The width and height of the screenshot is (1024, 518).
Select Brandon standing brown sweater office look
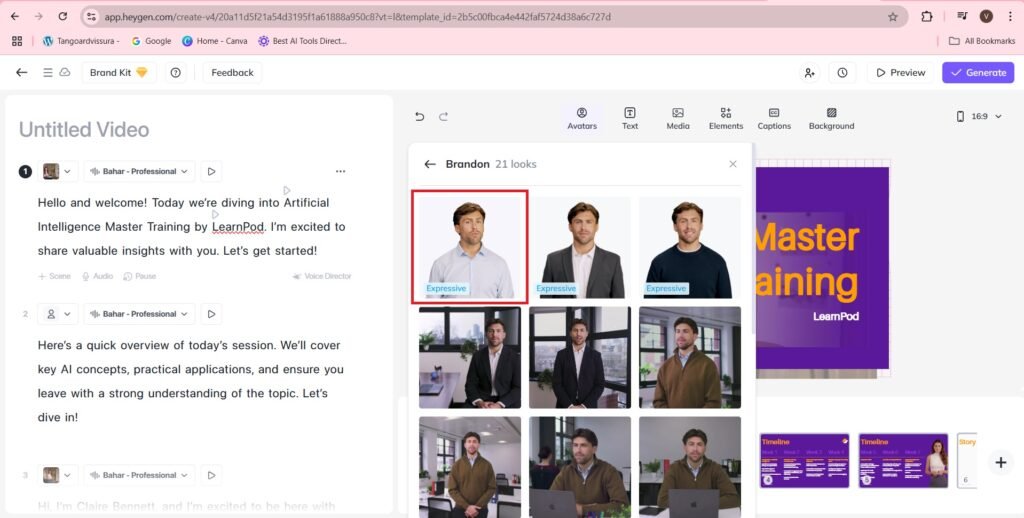pyautogui.click(x=470, y=467)
